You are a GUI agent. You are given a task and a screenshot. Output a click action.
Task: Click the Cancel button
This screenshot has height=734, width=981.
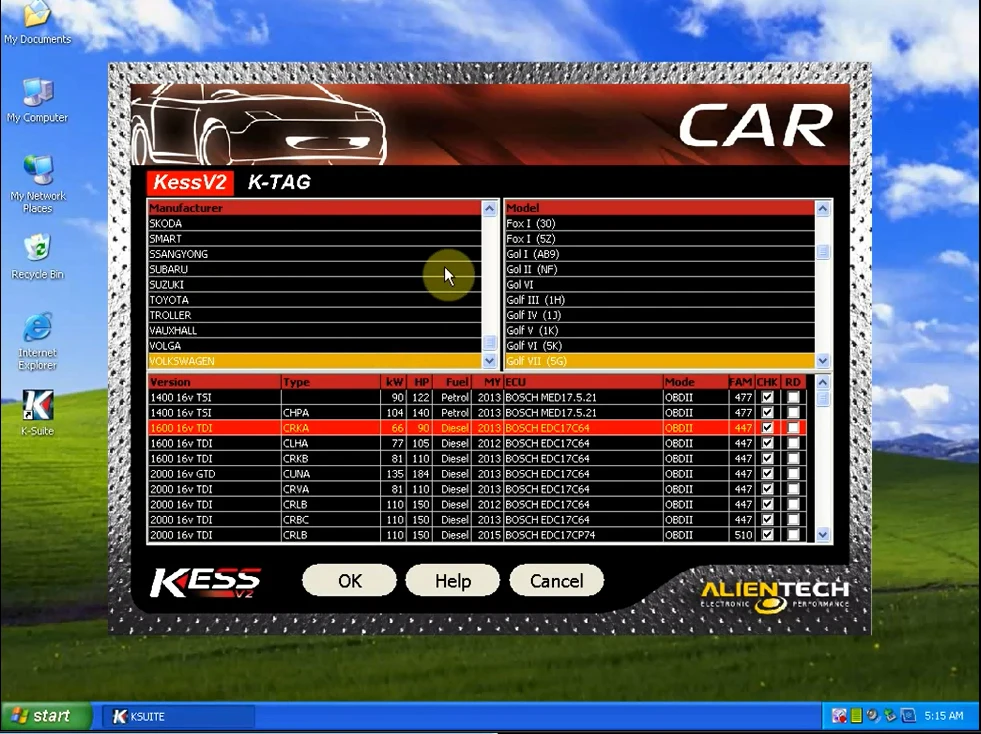pos(556,581)
